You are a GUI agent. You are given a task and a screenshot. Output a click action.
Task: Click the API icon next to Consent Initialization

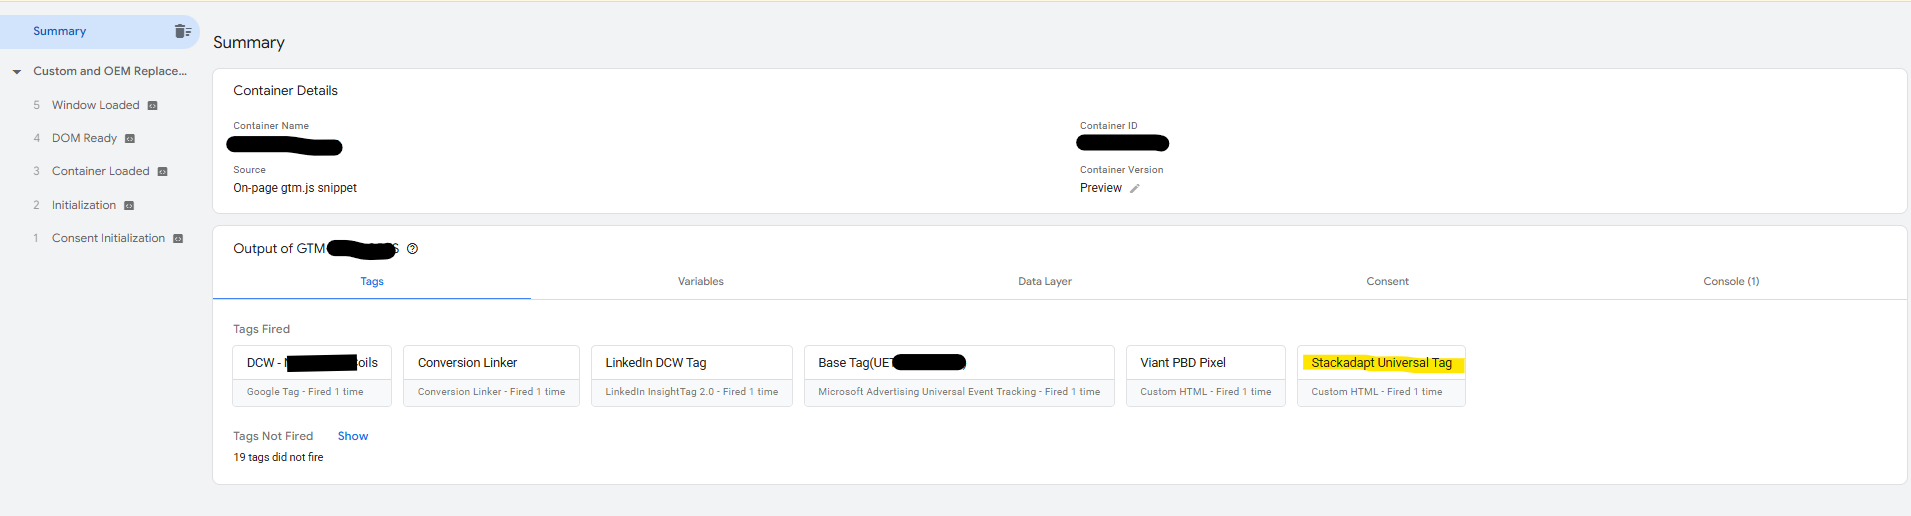[178, 238]
